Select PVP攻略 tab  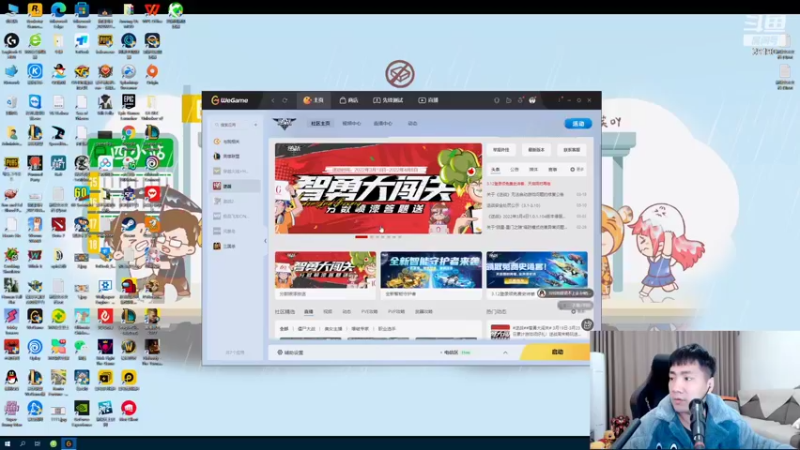coord(396,312)
